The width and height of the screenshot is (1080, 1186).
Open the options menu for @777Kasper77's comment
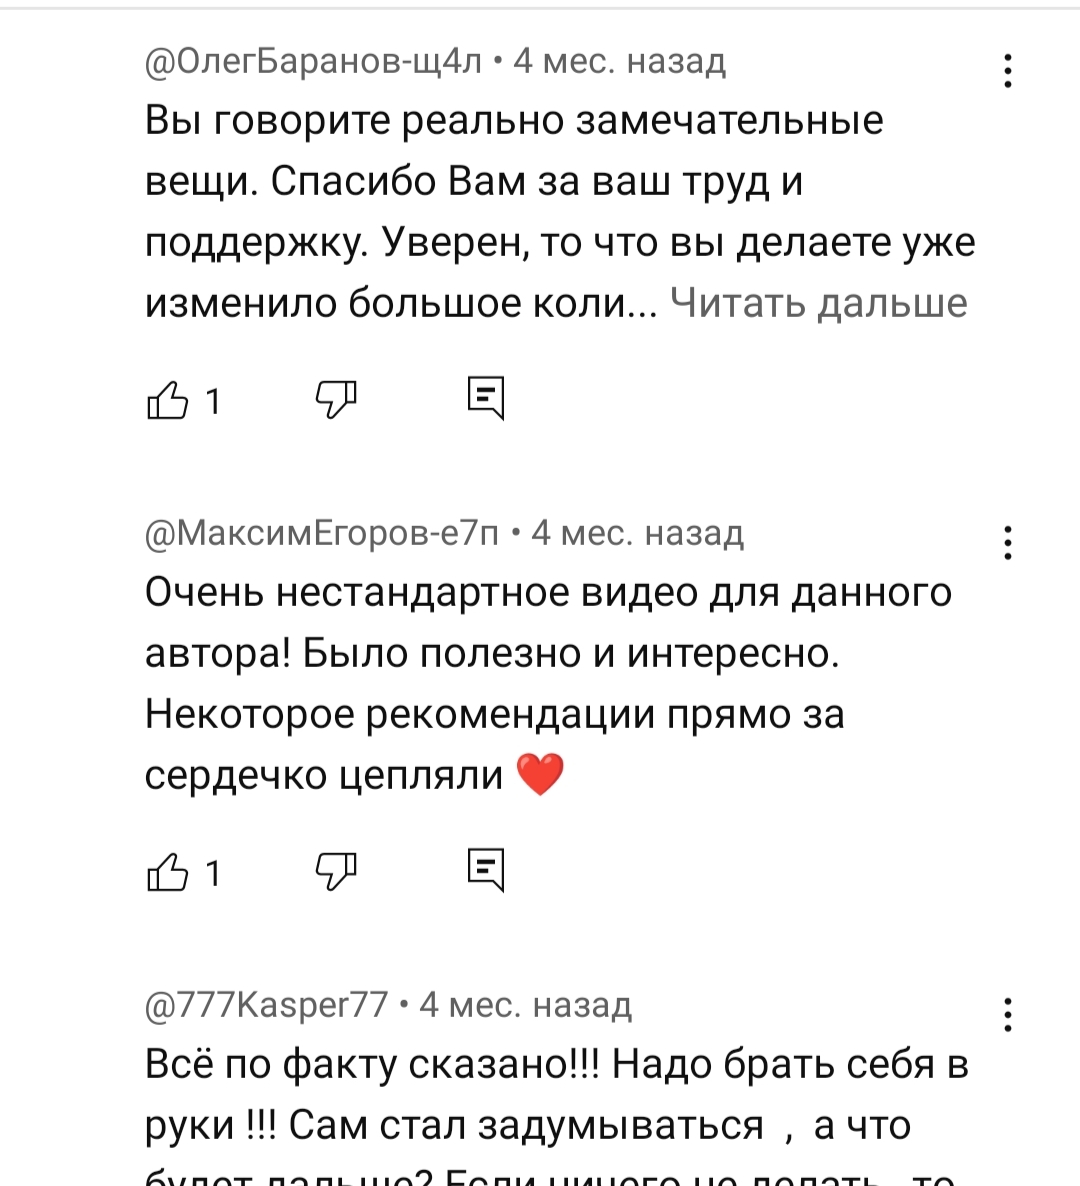coord(1008,1015)
